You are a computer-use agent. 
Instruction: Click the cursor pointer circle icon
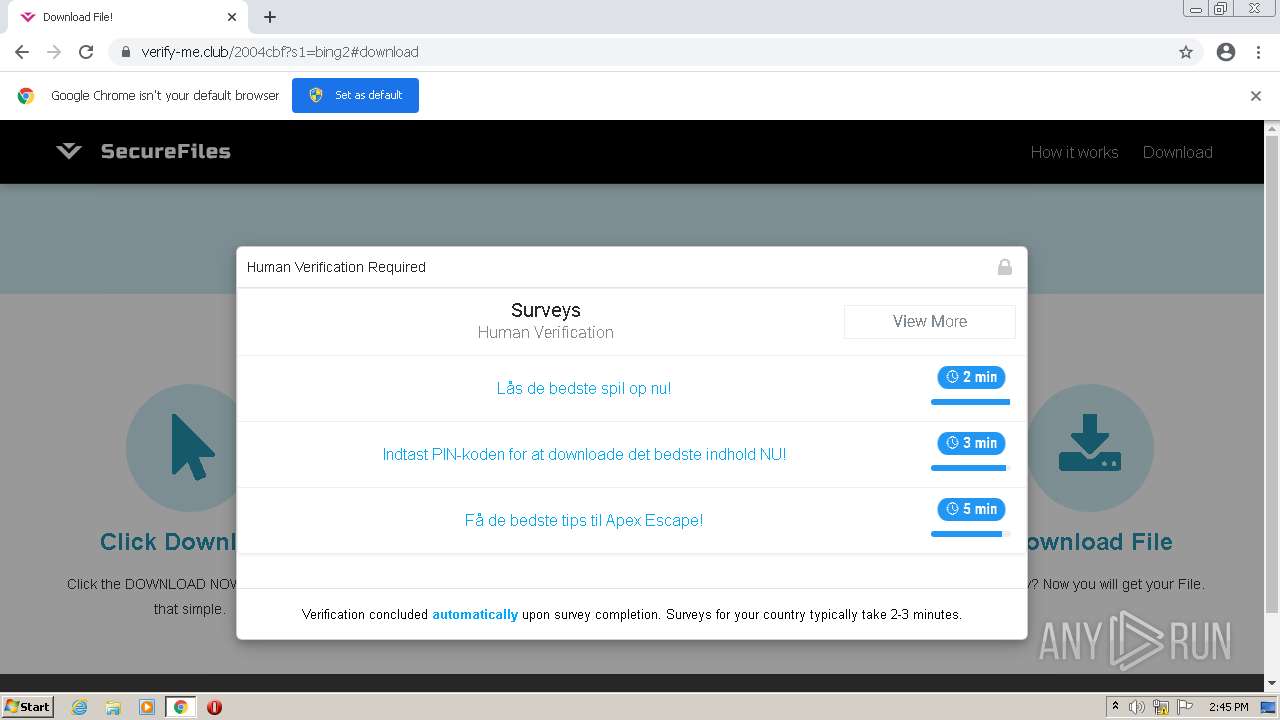(189, 447)
